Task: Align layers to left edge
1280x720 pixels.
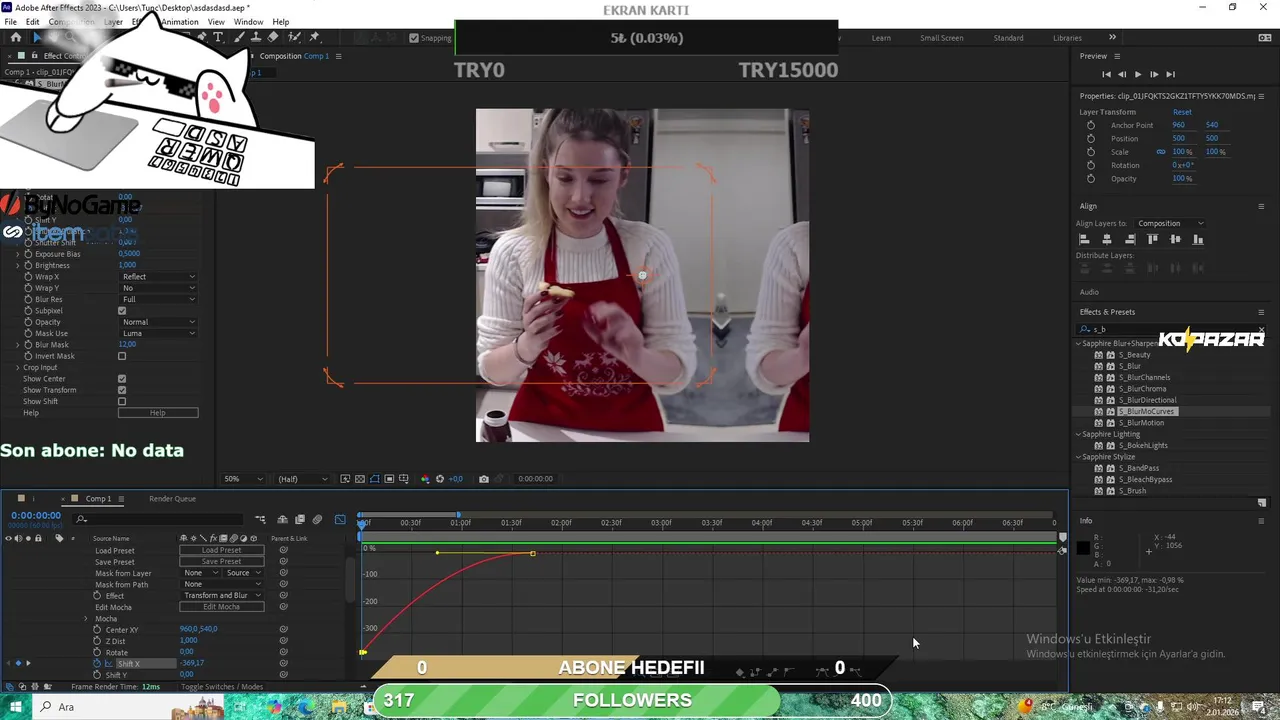Action: click(x=1084, y=239)
